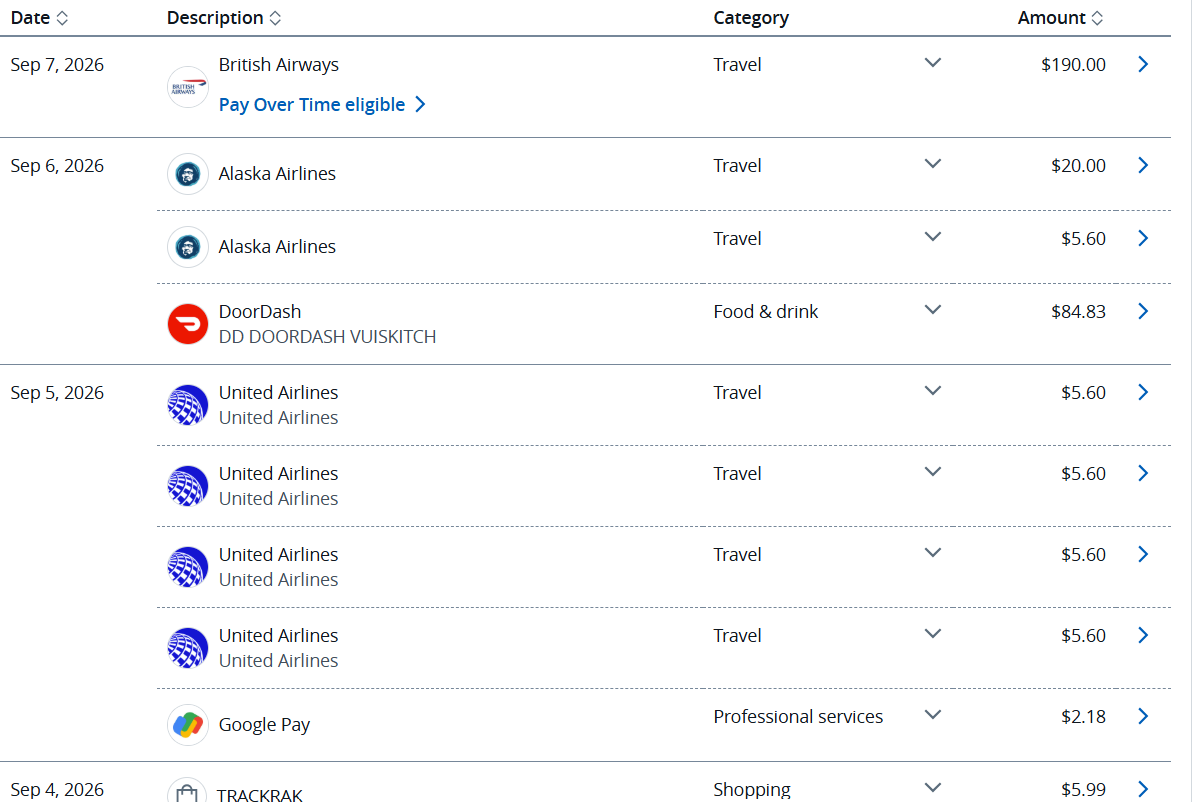
Task: Click the Sep 4, 2026 date
Action: coord(57,790)
